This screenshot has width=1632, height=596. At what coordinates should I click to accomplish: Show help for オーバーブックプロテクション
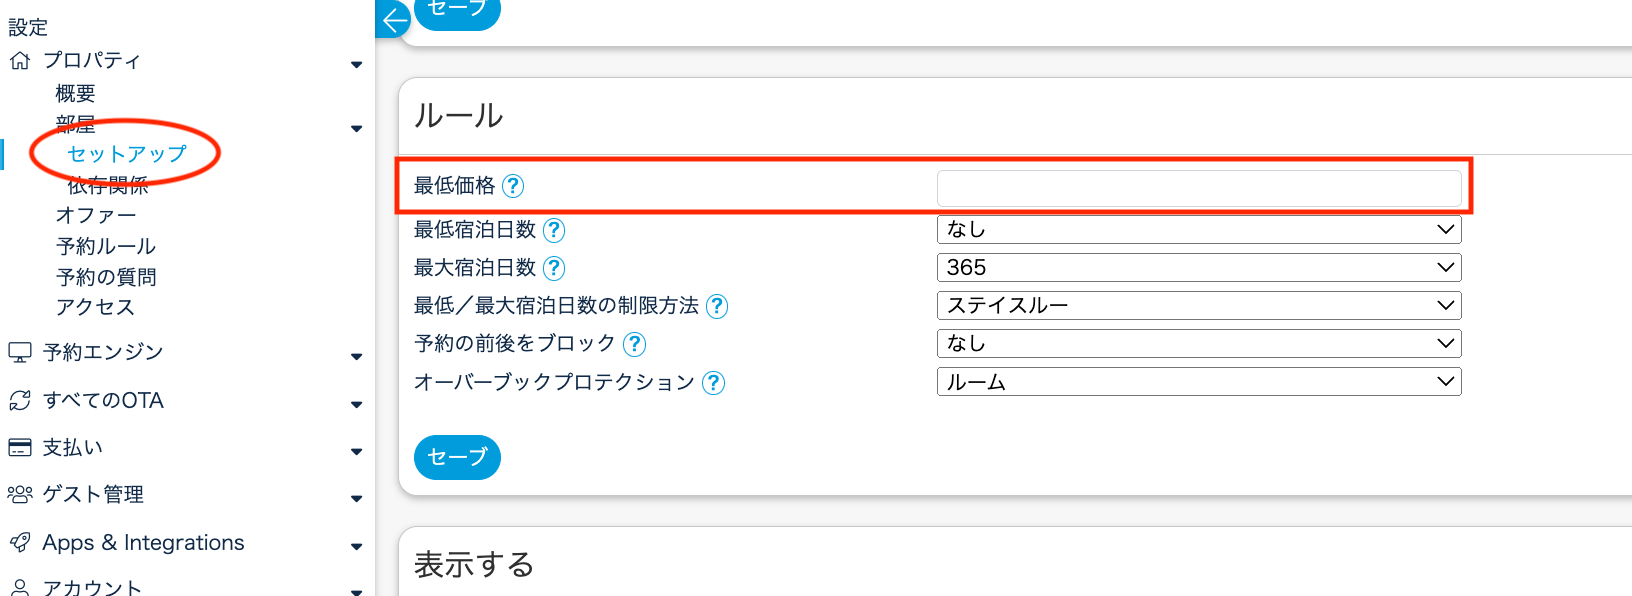point(713,383)
